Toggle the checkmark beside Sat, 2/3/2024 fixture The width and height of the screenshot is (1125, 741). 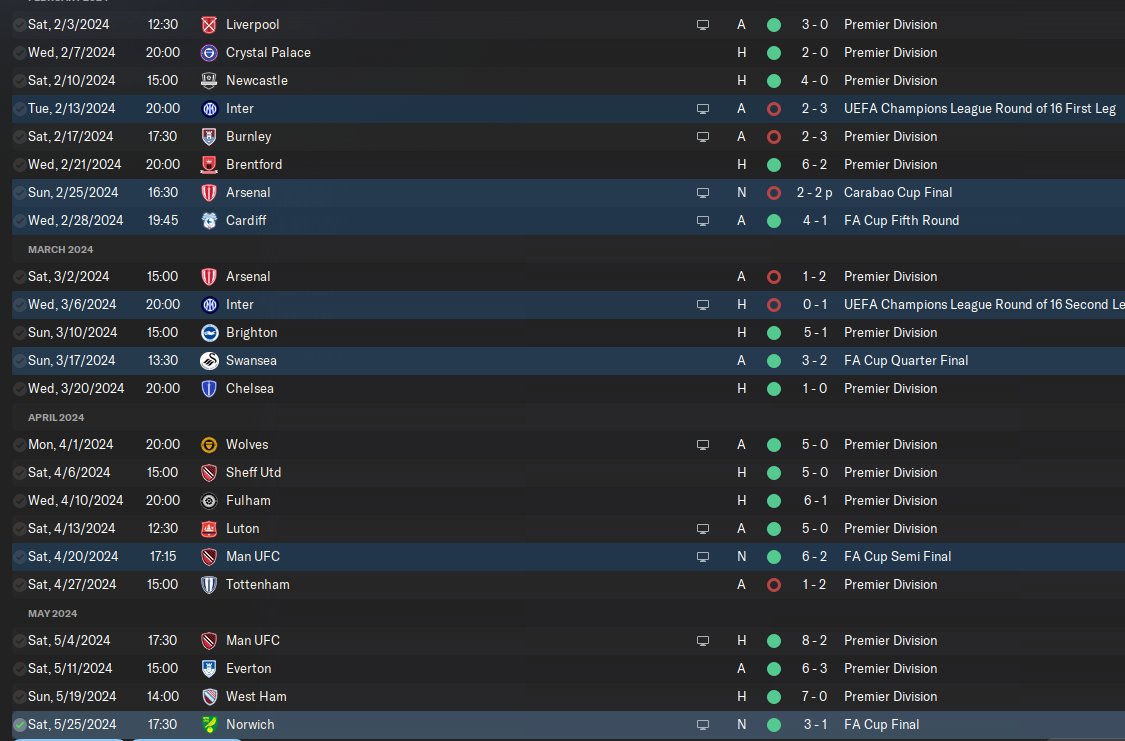pyautogui.click(x=19, y=25)
